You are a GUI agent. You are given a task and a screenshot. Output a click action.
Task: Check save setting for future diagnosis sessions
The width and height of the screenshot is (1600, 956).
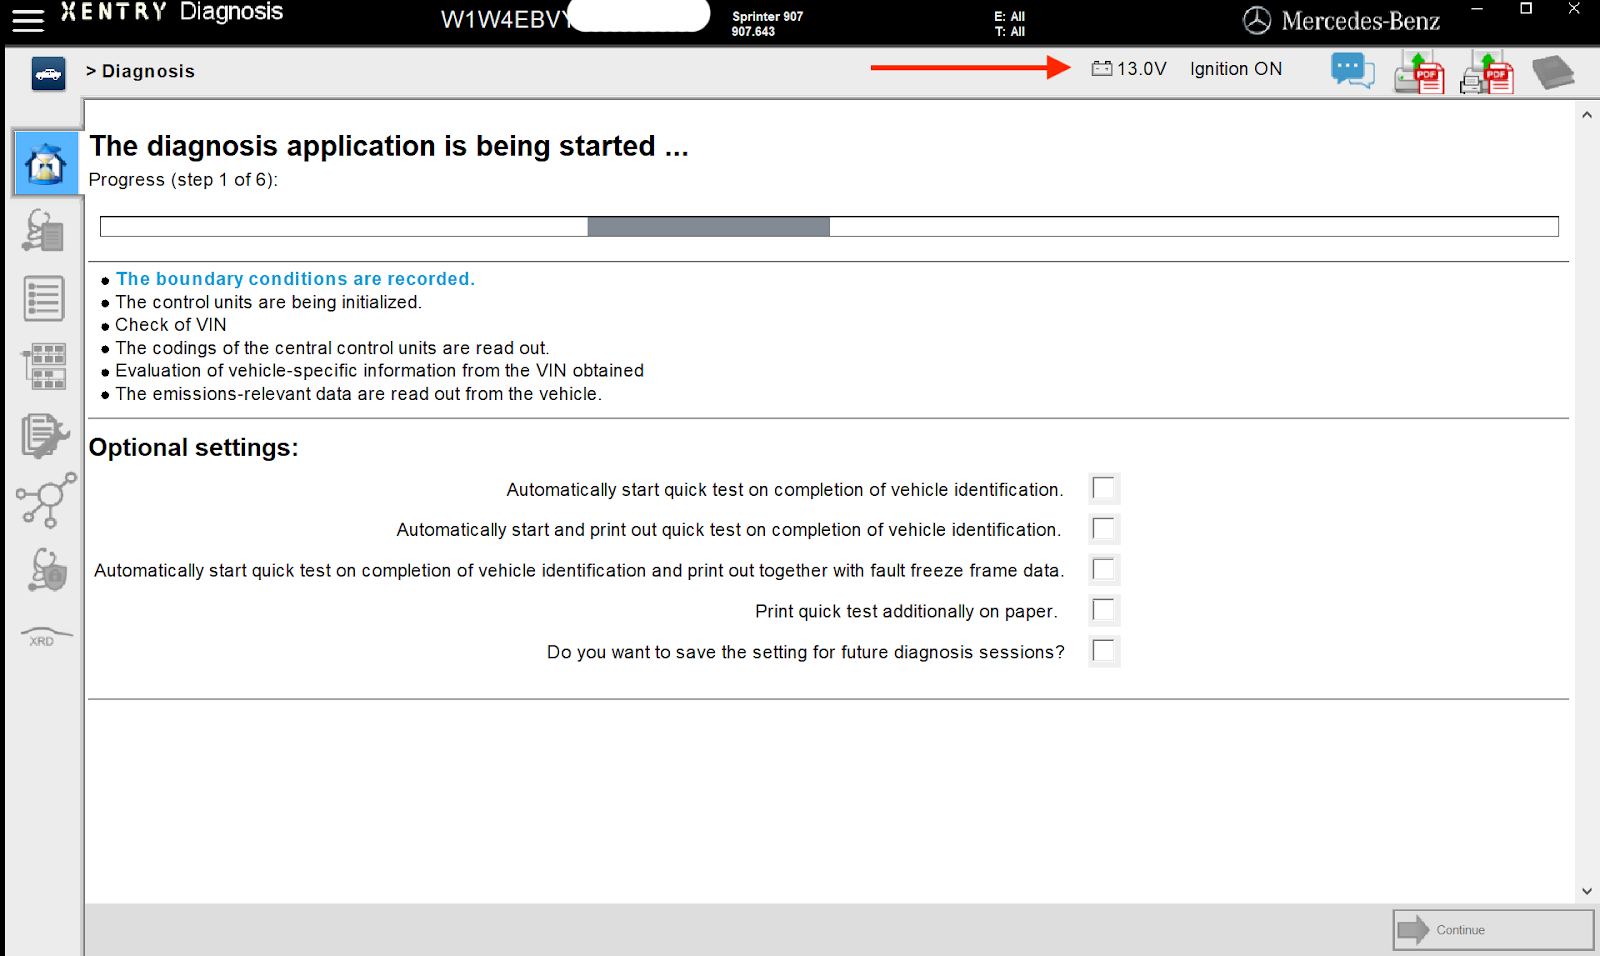click(x=1103, y=651)
